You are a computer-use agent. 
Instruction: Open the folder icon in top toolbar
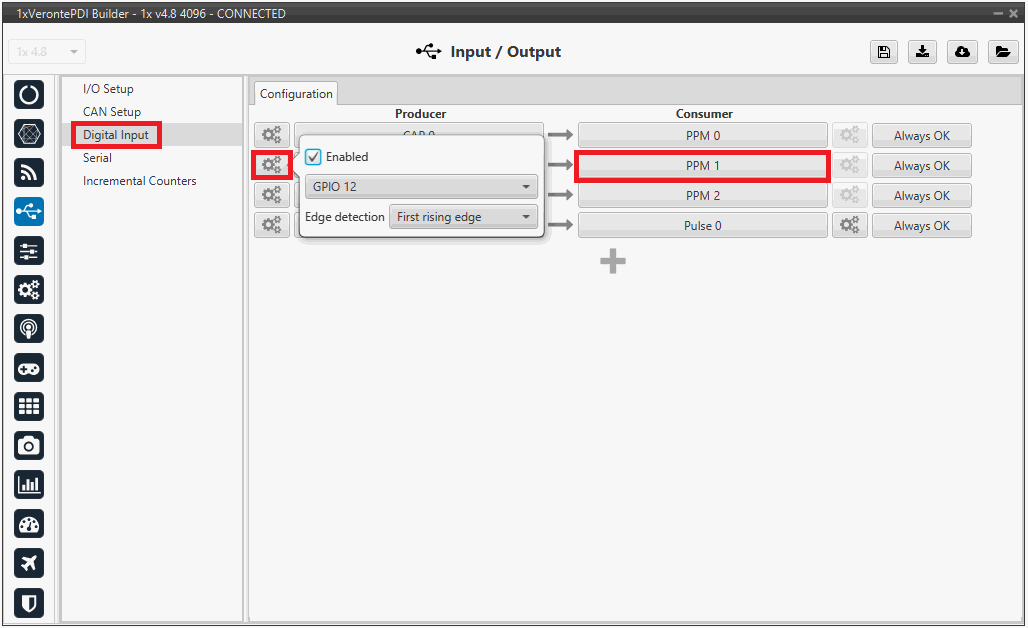point(1001,52)
